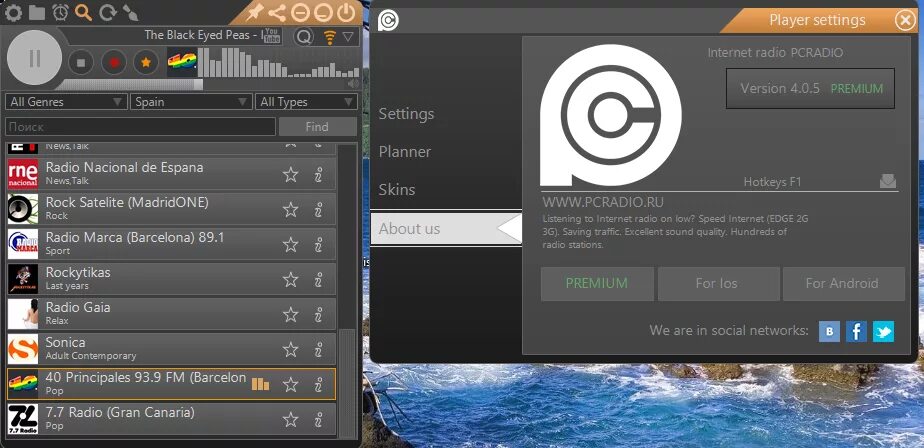The width and height of the screenshot is (924, 448).
Task: Click the Поиск search field
Action: point(140,127)
